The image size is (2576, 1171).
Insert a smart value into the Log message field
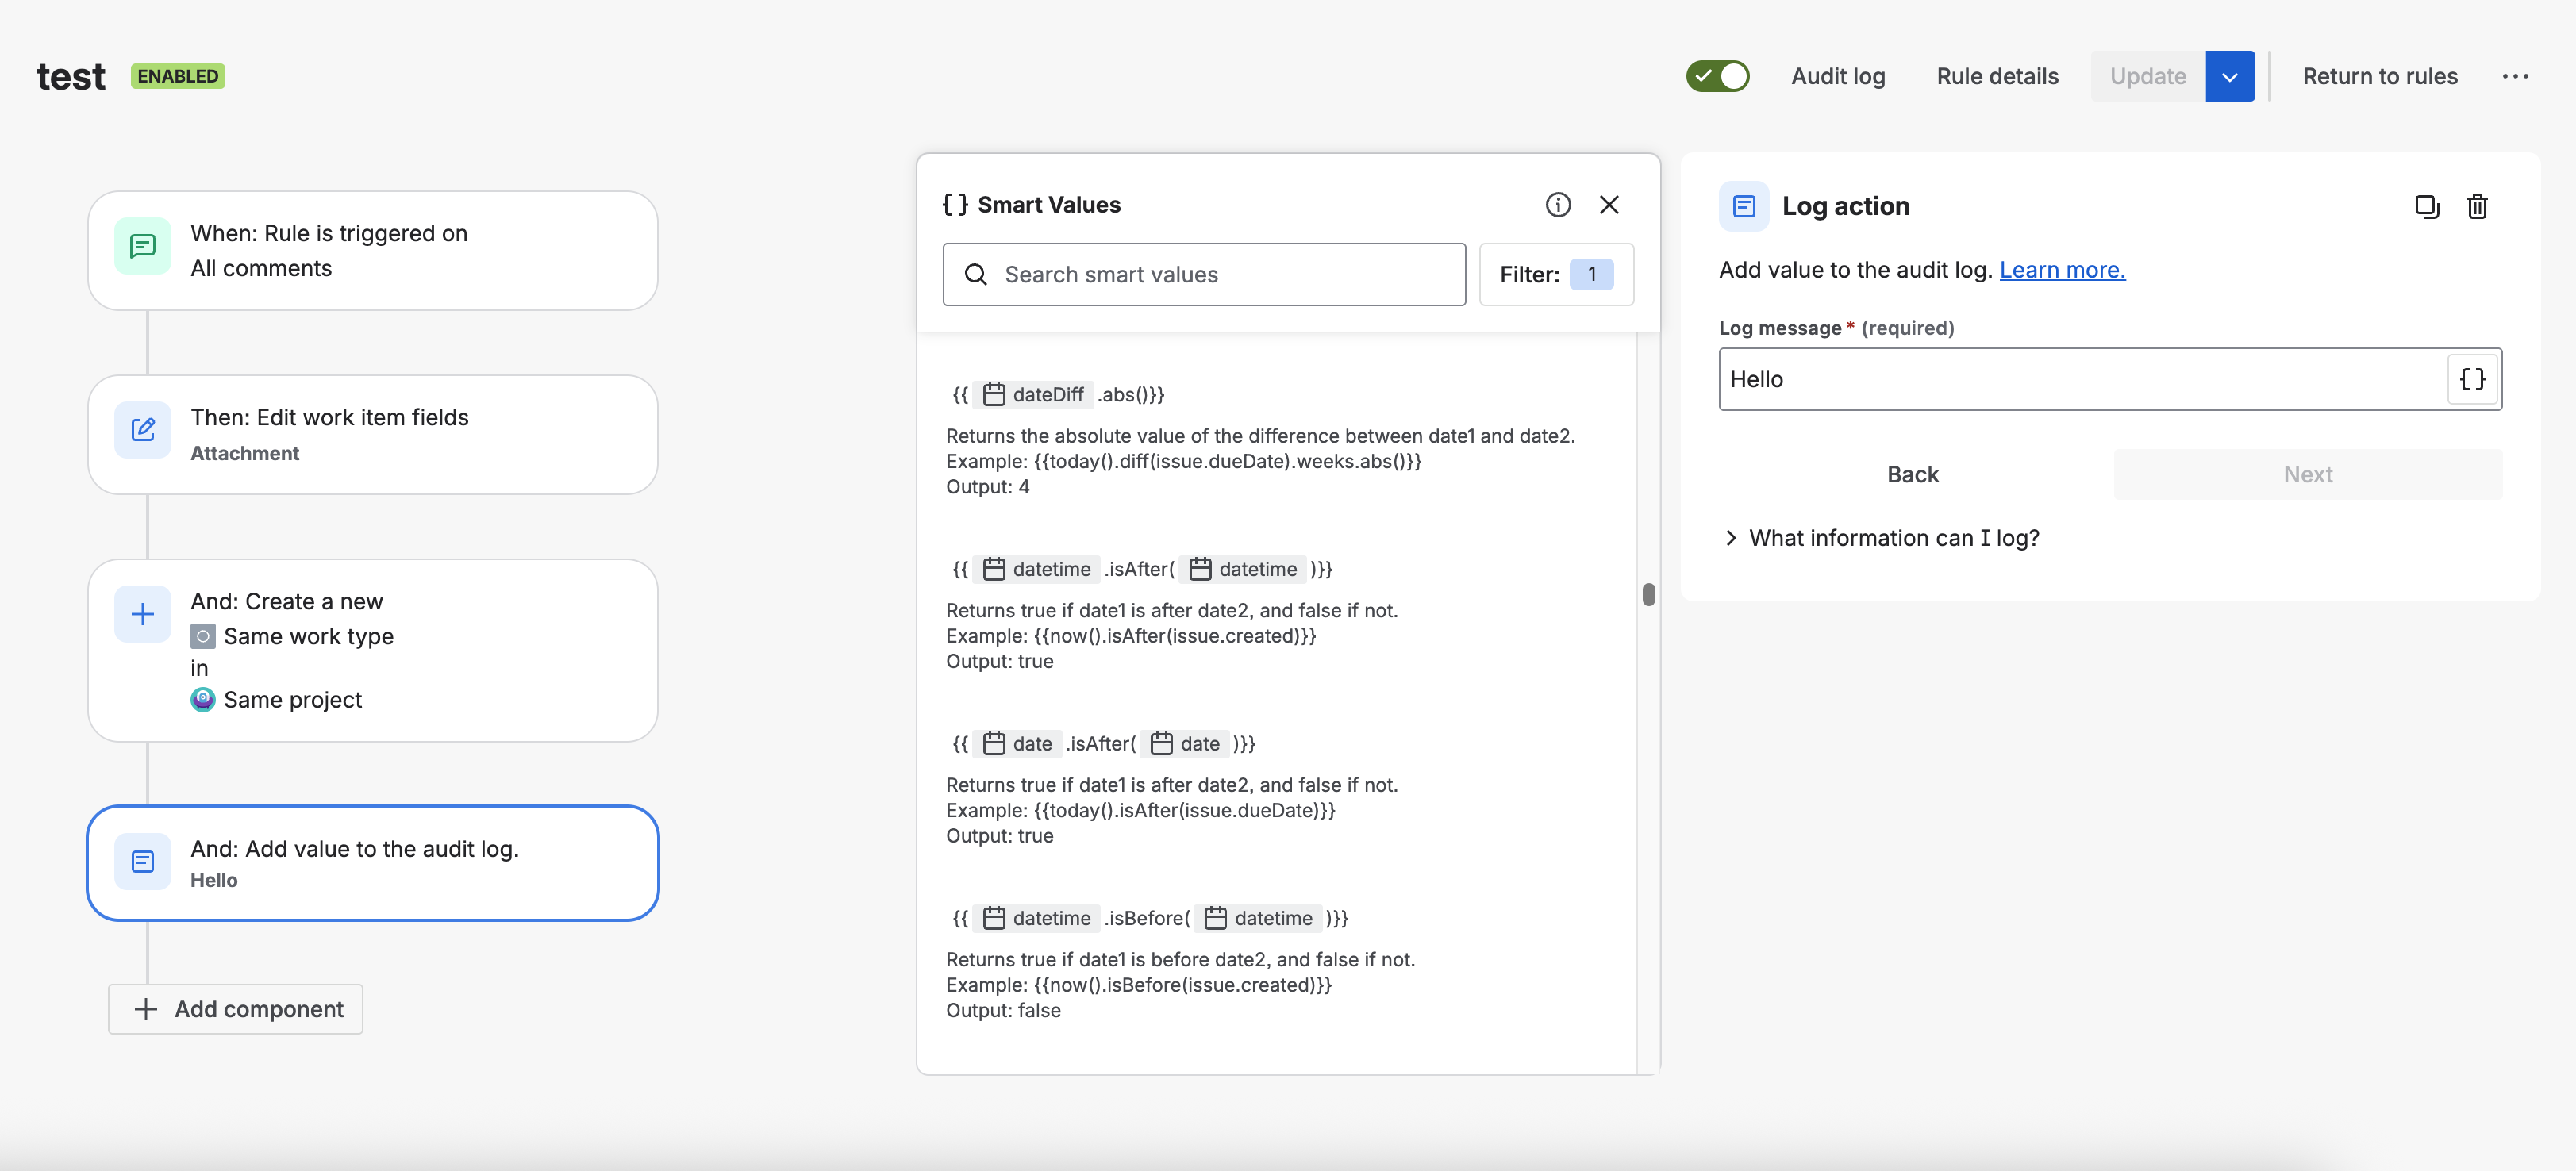2472,379
